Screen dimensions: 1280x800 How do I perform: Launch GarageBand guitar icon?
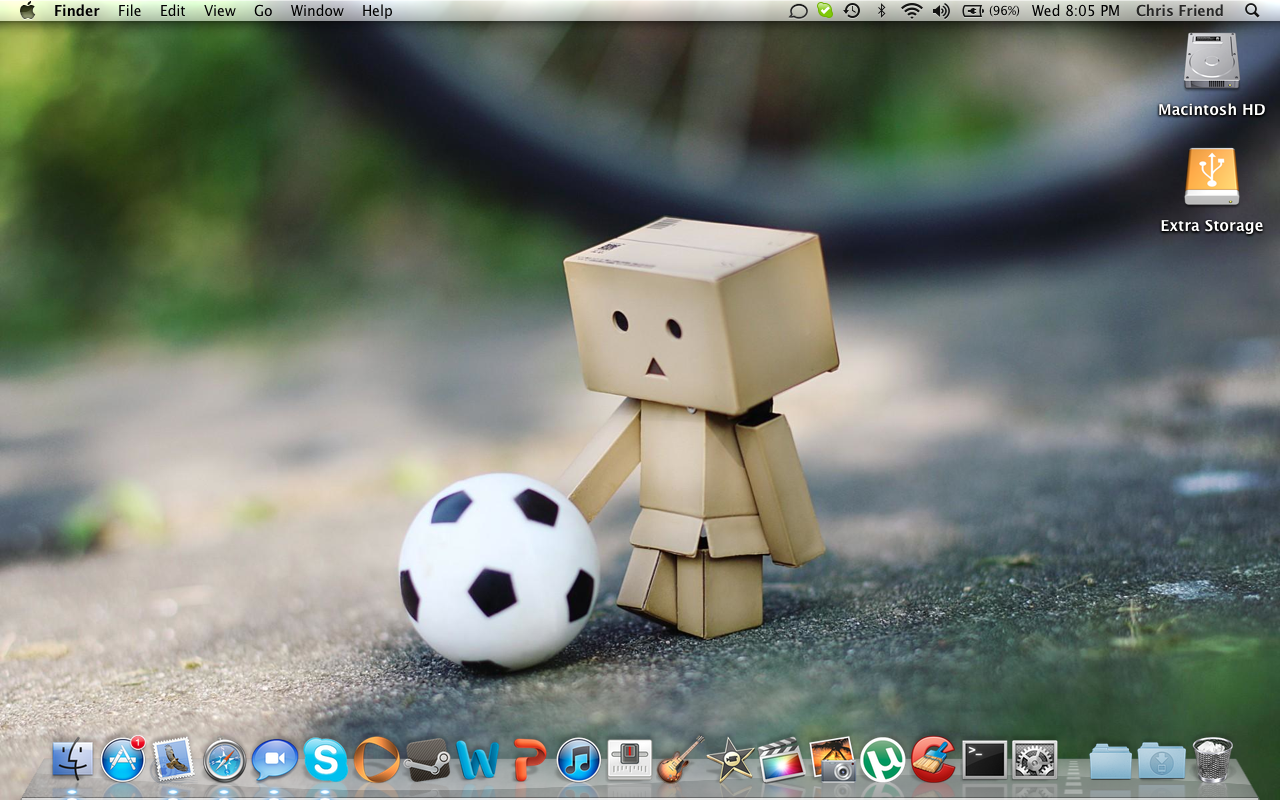[680, 760]
